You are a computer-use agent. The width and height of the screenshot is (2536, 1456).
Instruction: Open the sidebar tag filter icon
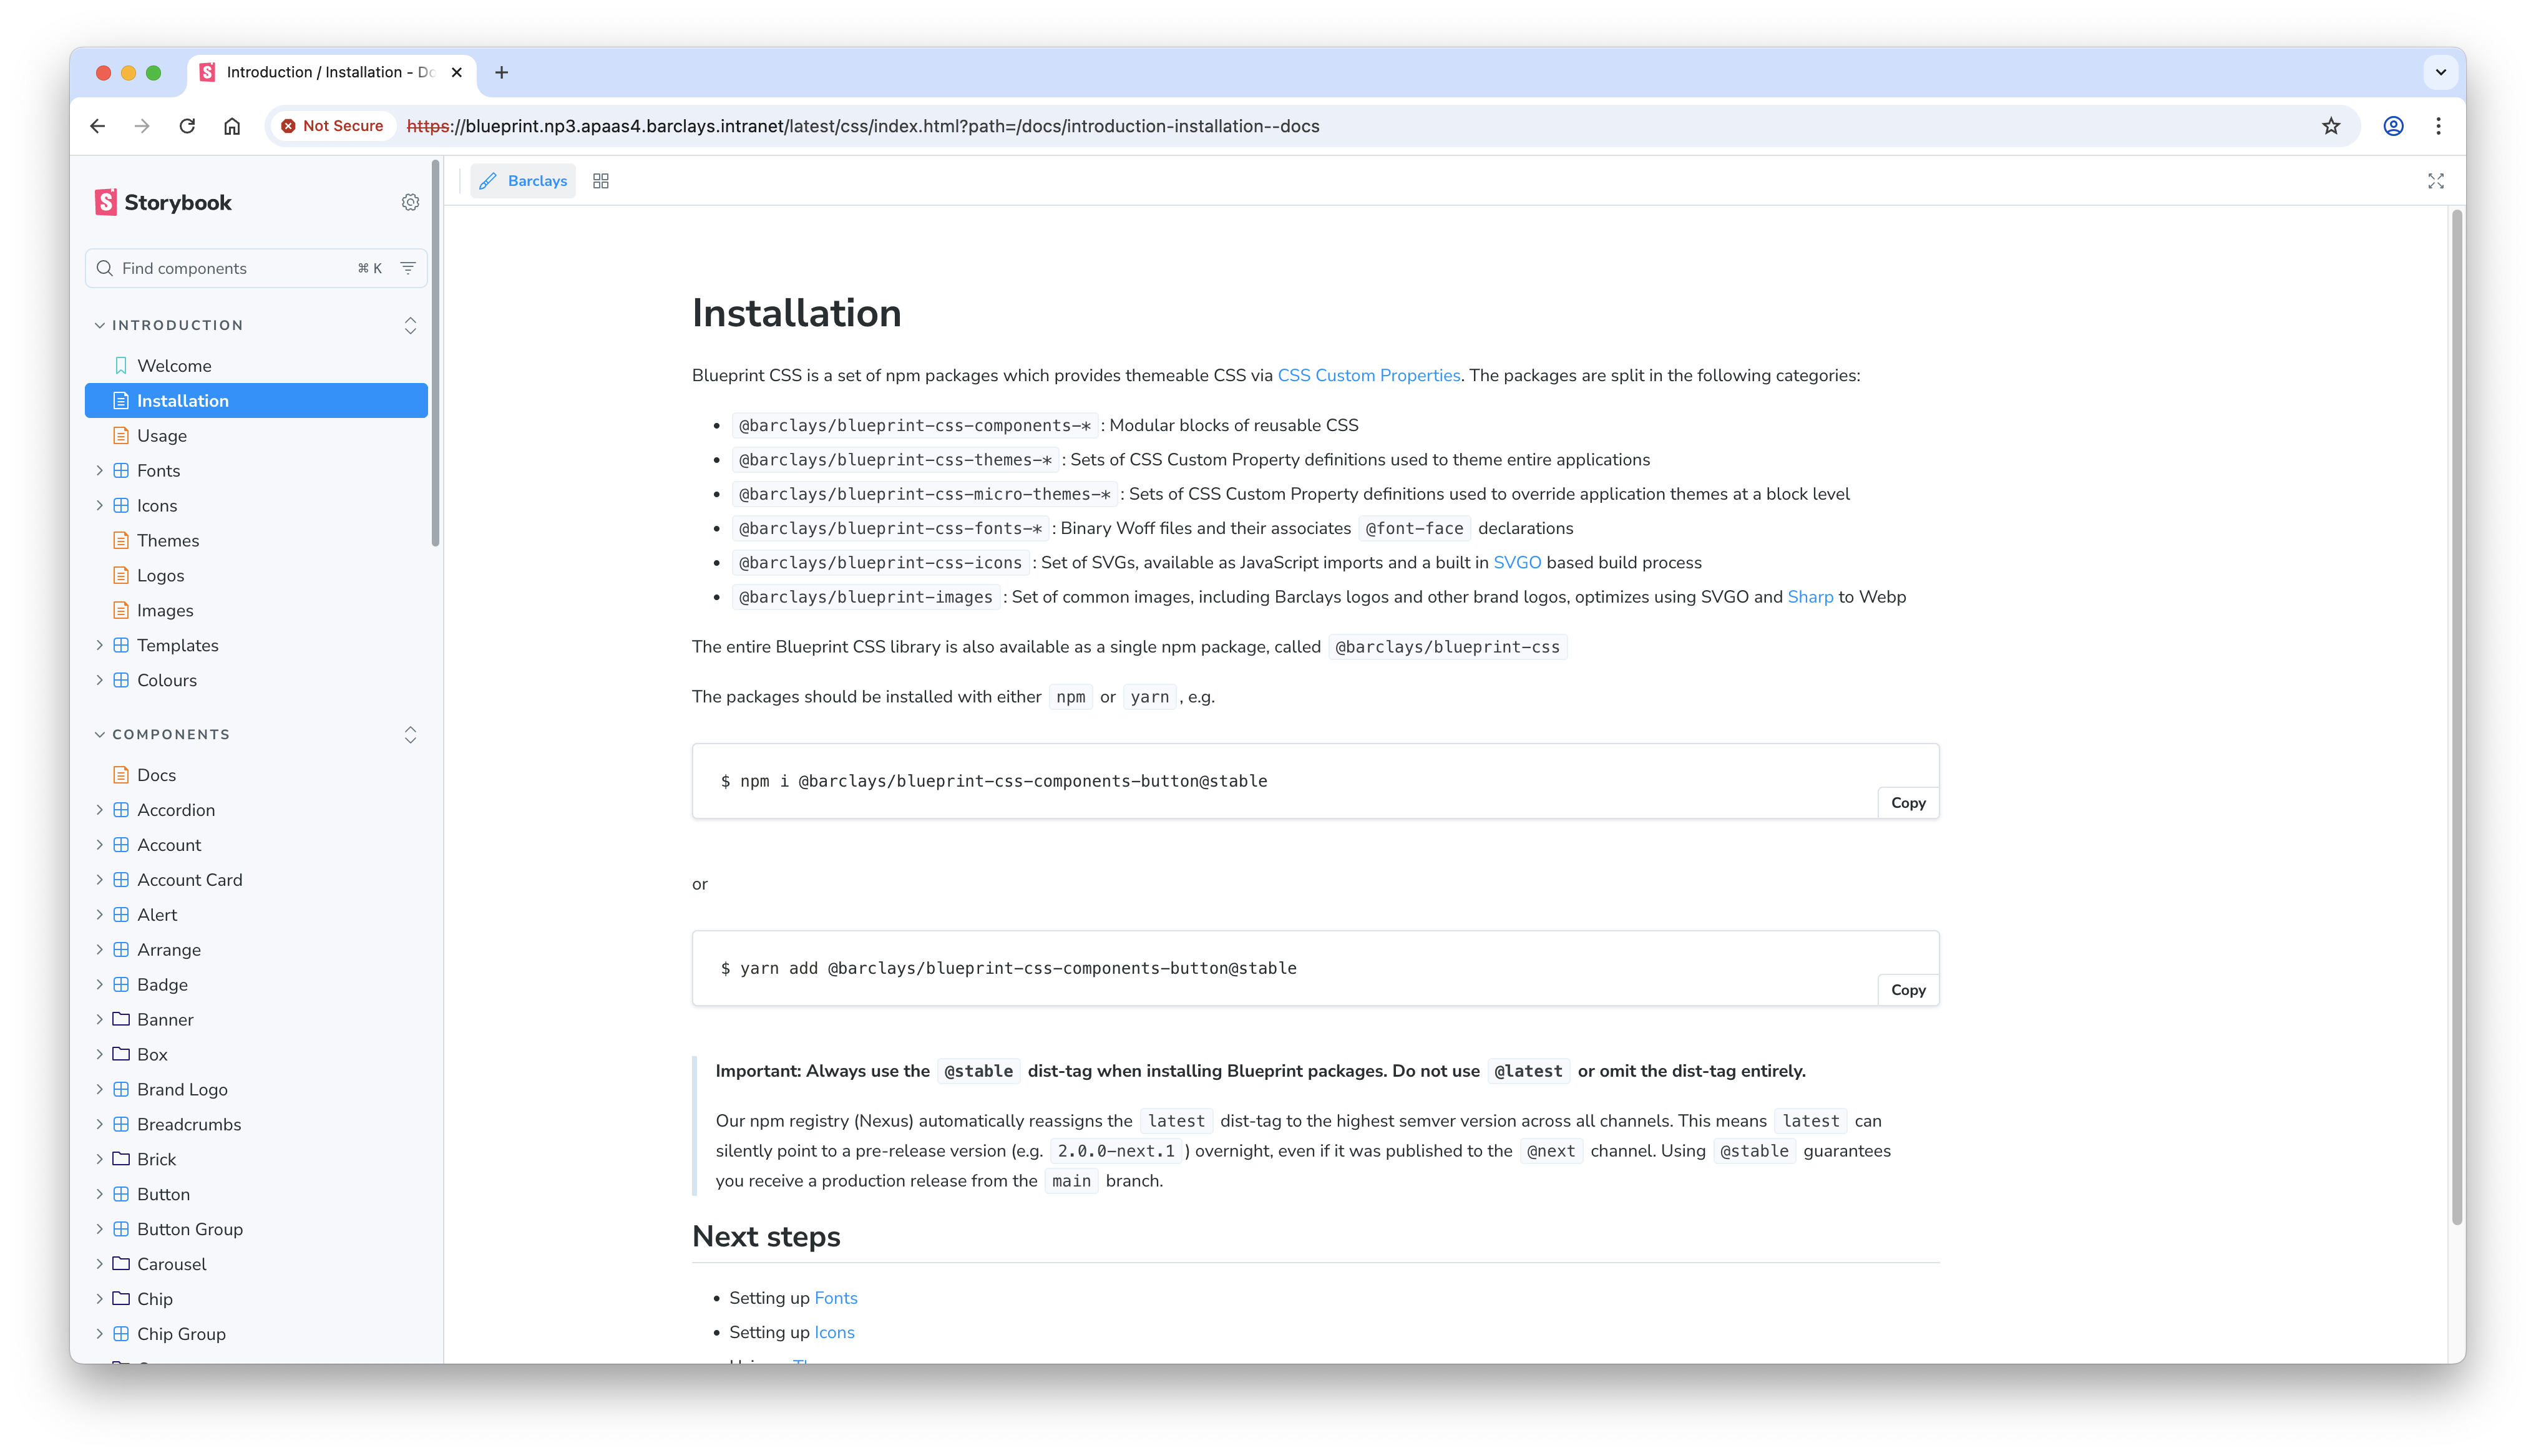click(408, 268)
